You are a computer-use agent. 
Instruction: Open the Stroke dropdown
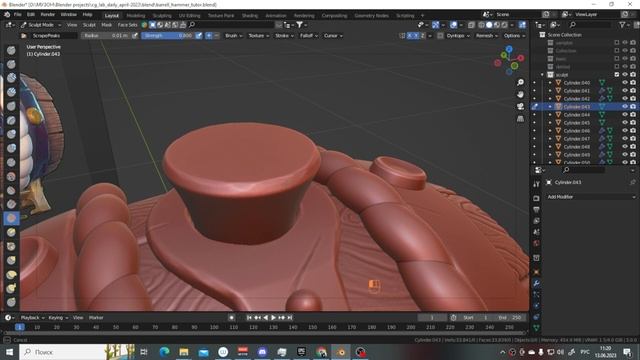click(x=284, y=36)
